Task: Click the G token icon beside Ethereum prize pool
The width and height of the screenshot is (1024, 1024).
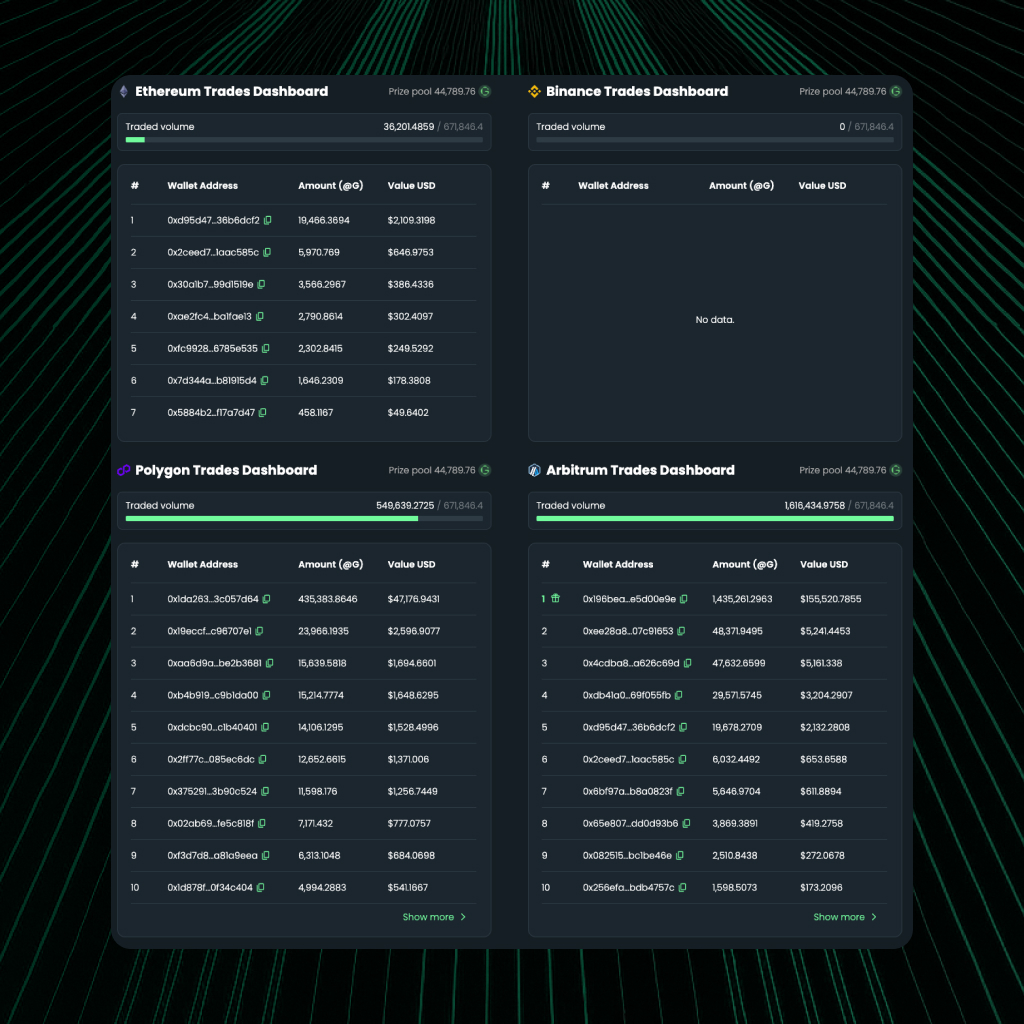Action: (485, 91)
